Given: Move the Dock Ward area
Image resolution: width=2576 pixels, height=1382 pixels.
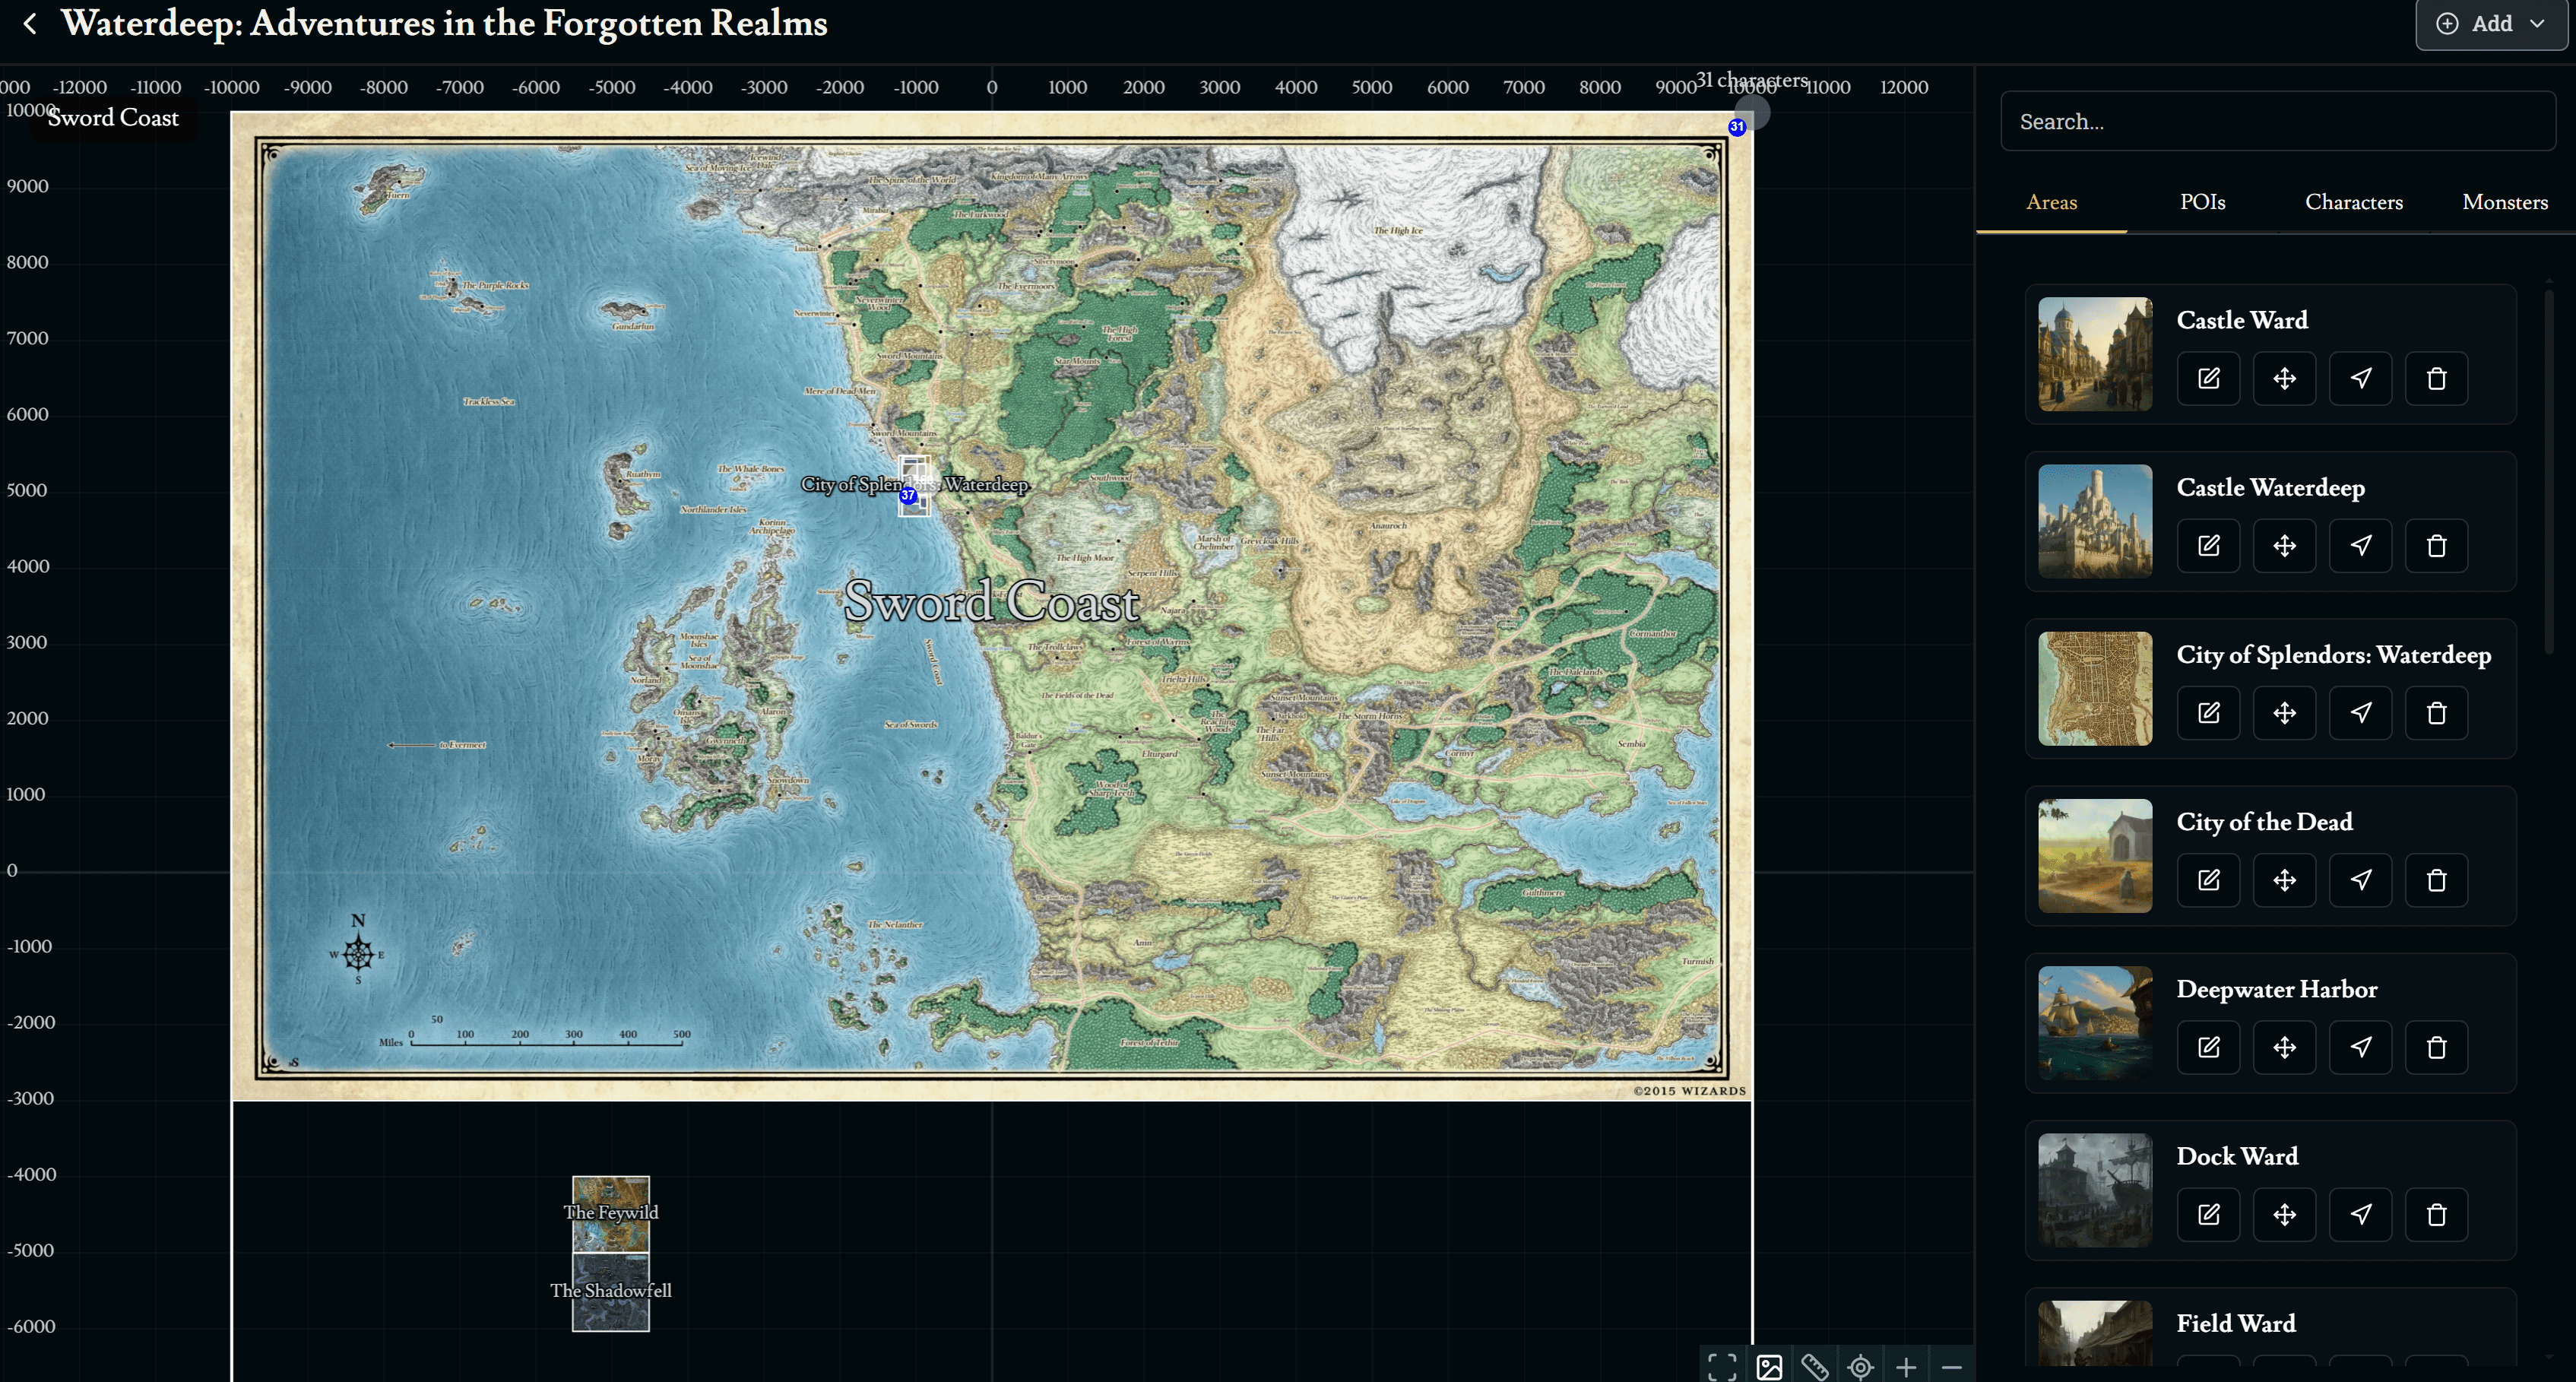Looking at the screenshot, I should pyautogui.click(x=2285, y=1214).
